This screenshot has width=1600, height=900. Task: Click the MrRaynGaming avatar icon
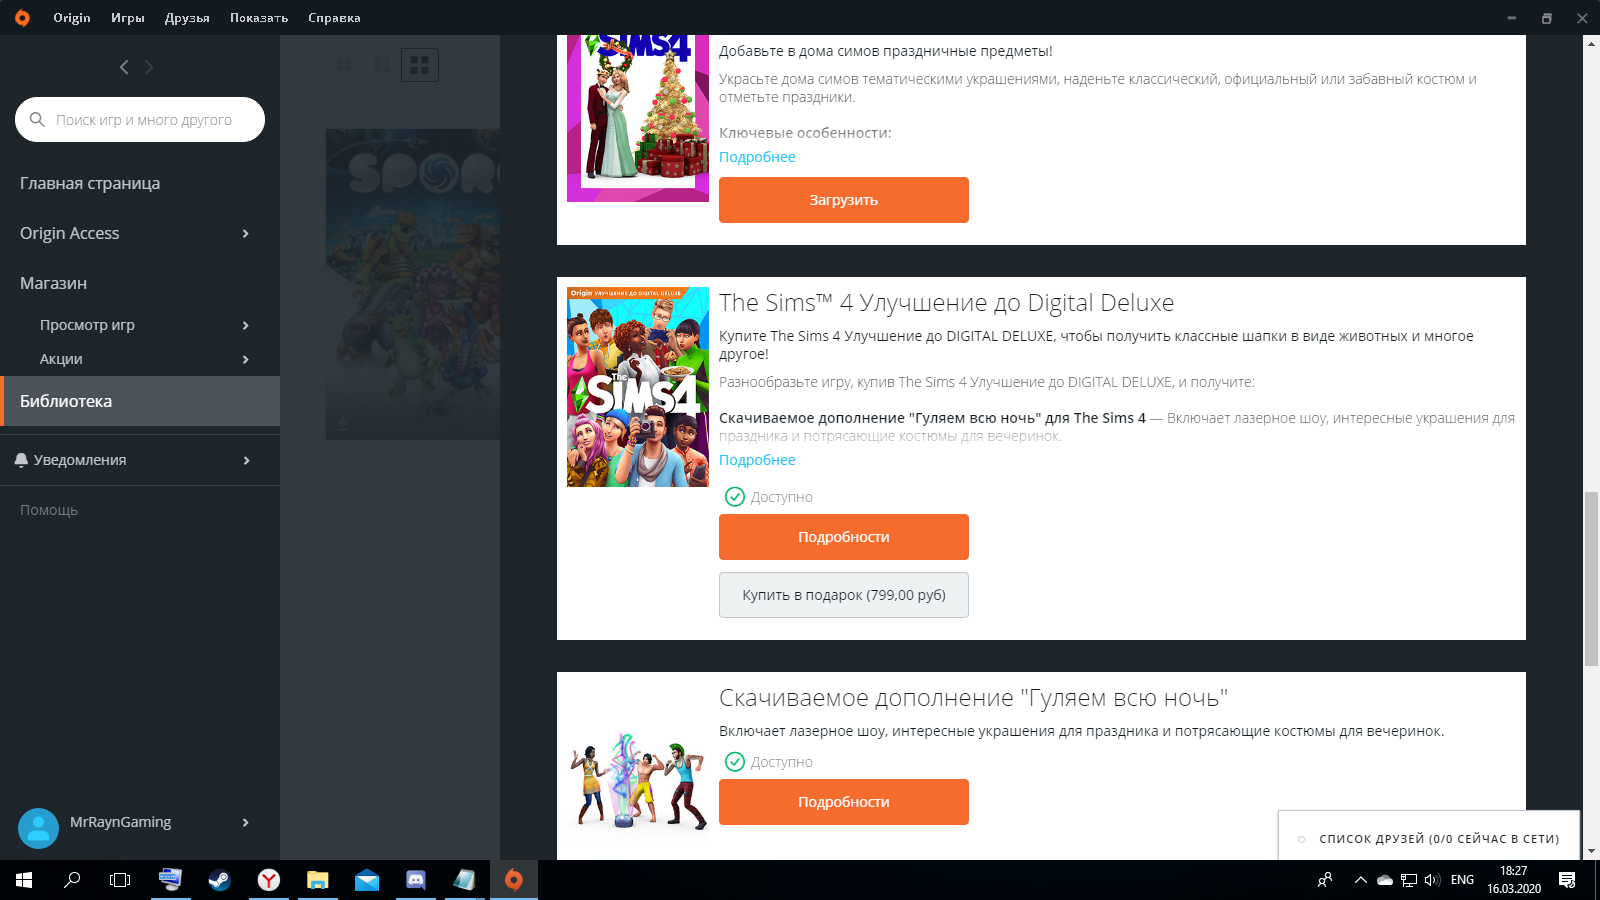(38, 828)
